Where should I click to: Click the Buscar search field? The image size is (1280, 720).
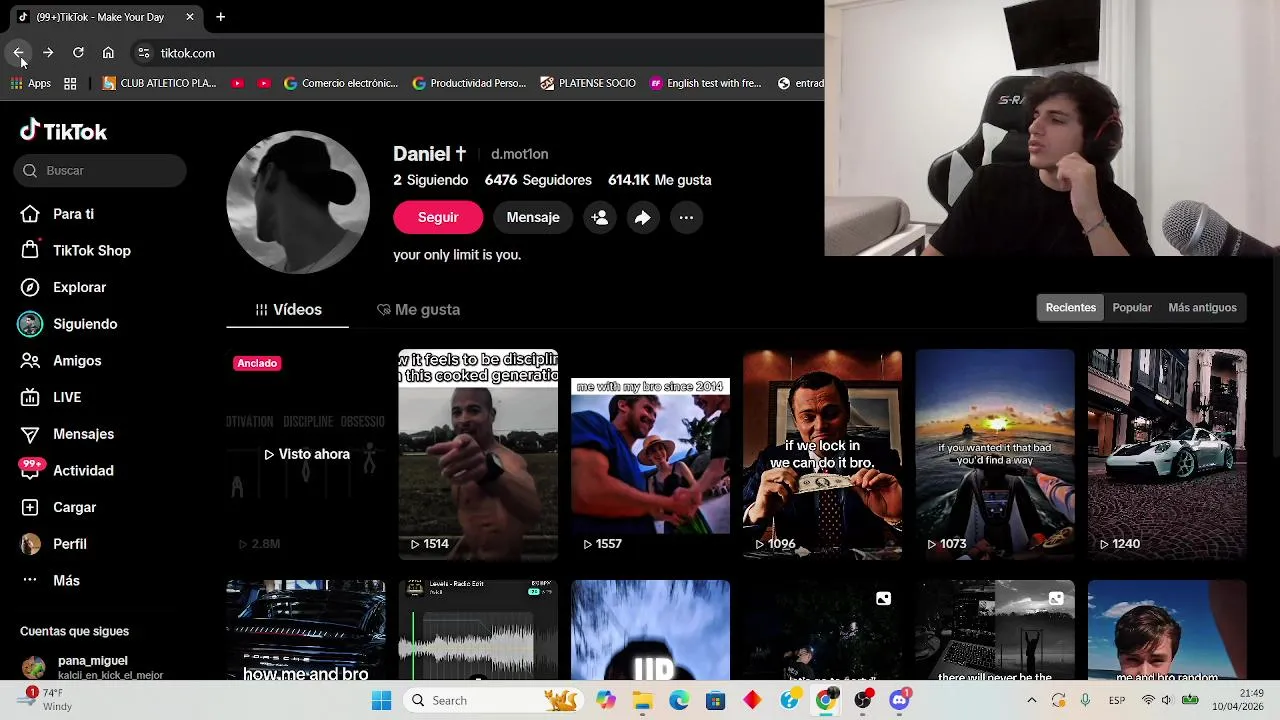[x=100, y=171]
